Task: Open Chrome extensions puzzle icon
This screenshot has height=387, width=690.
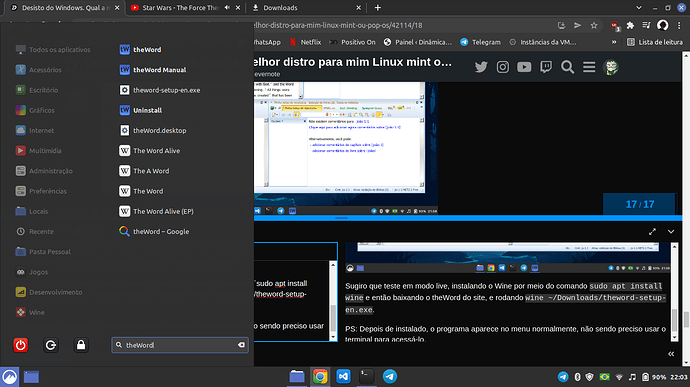Action: 630,26
